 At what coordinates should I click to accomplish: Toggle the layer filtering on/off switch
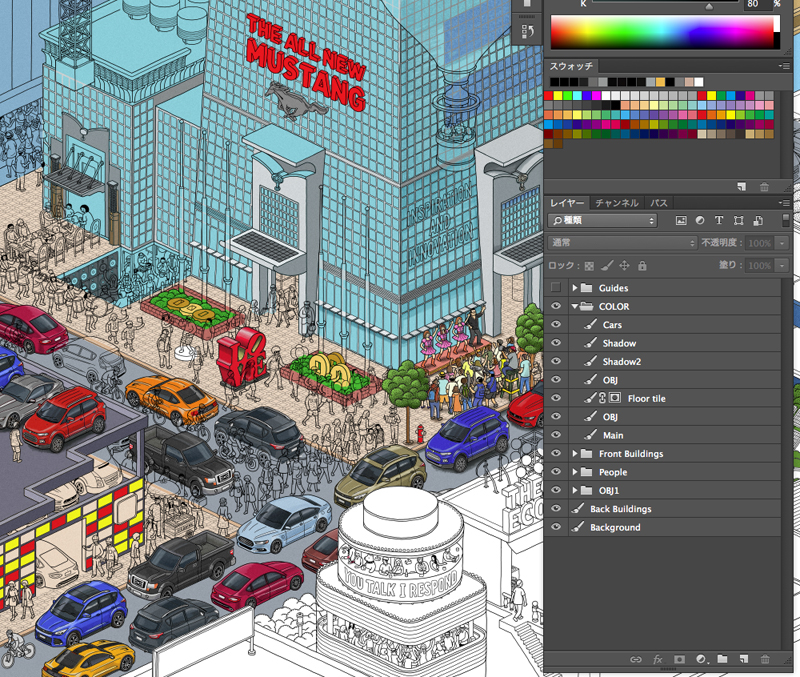[x=786, y=220]
